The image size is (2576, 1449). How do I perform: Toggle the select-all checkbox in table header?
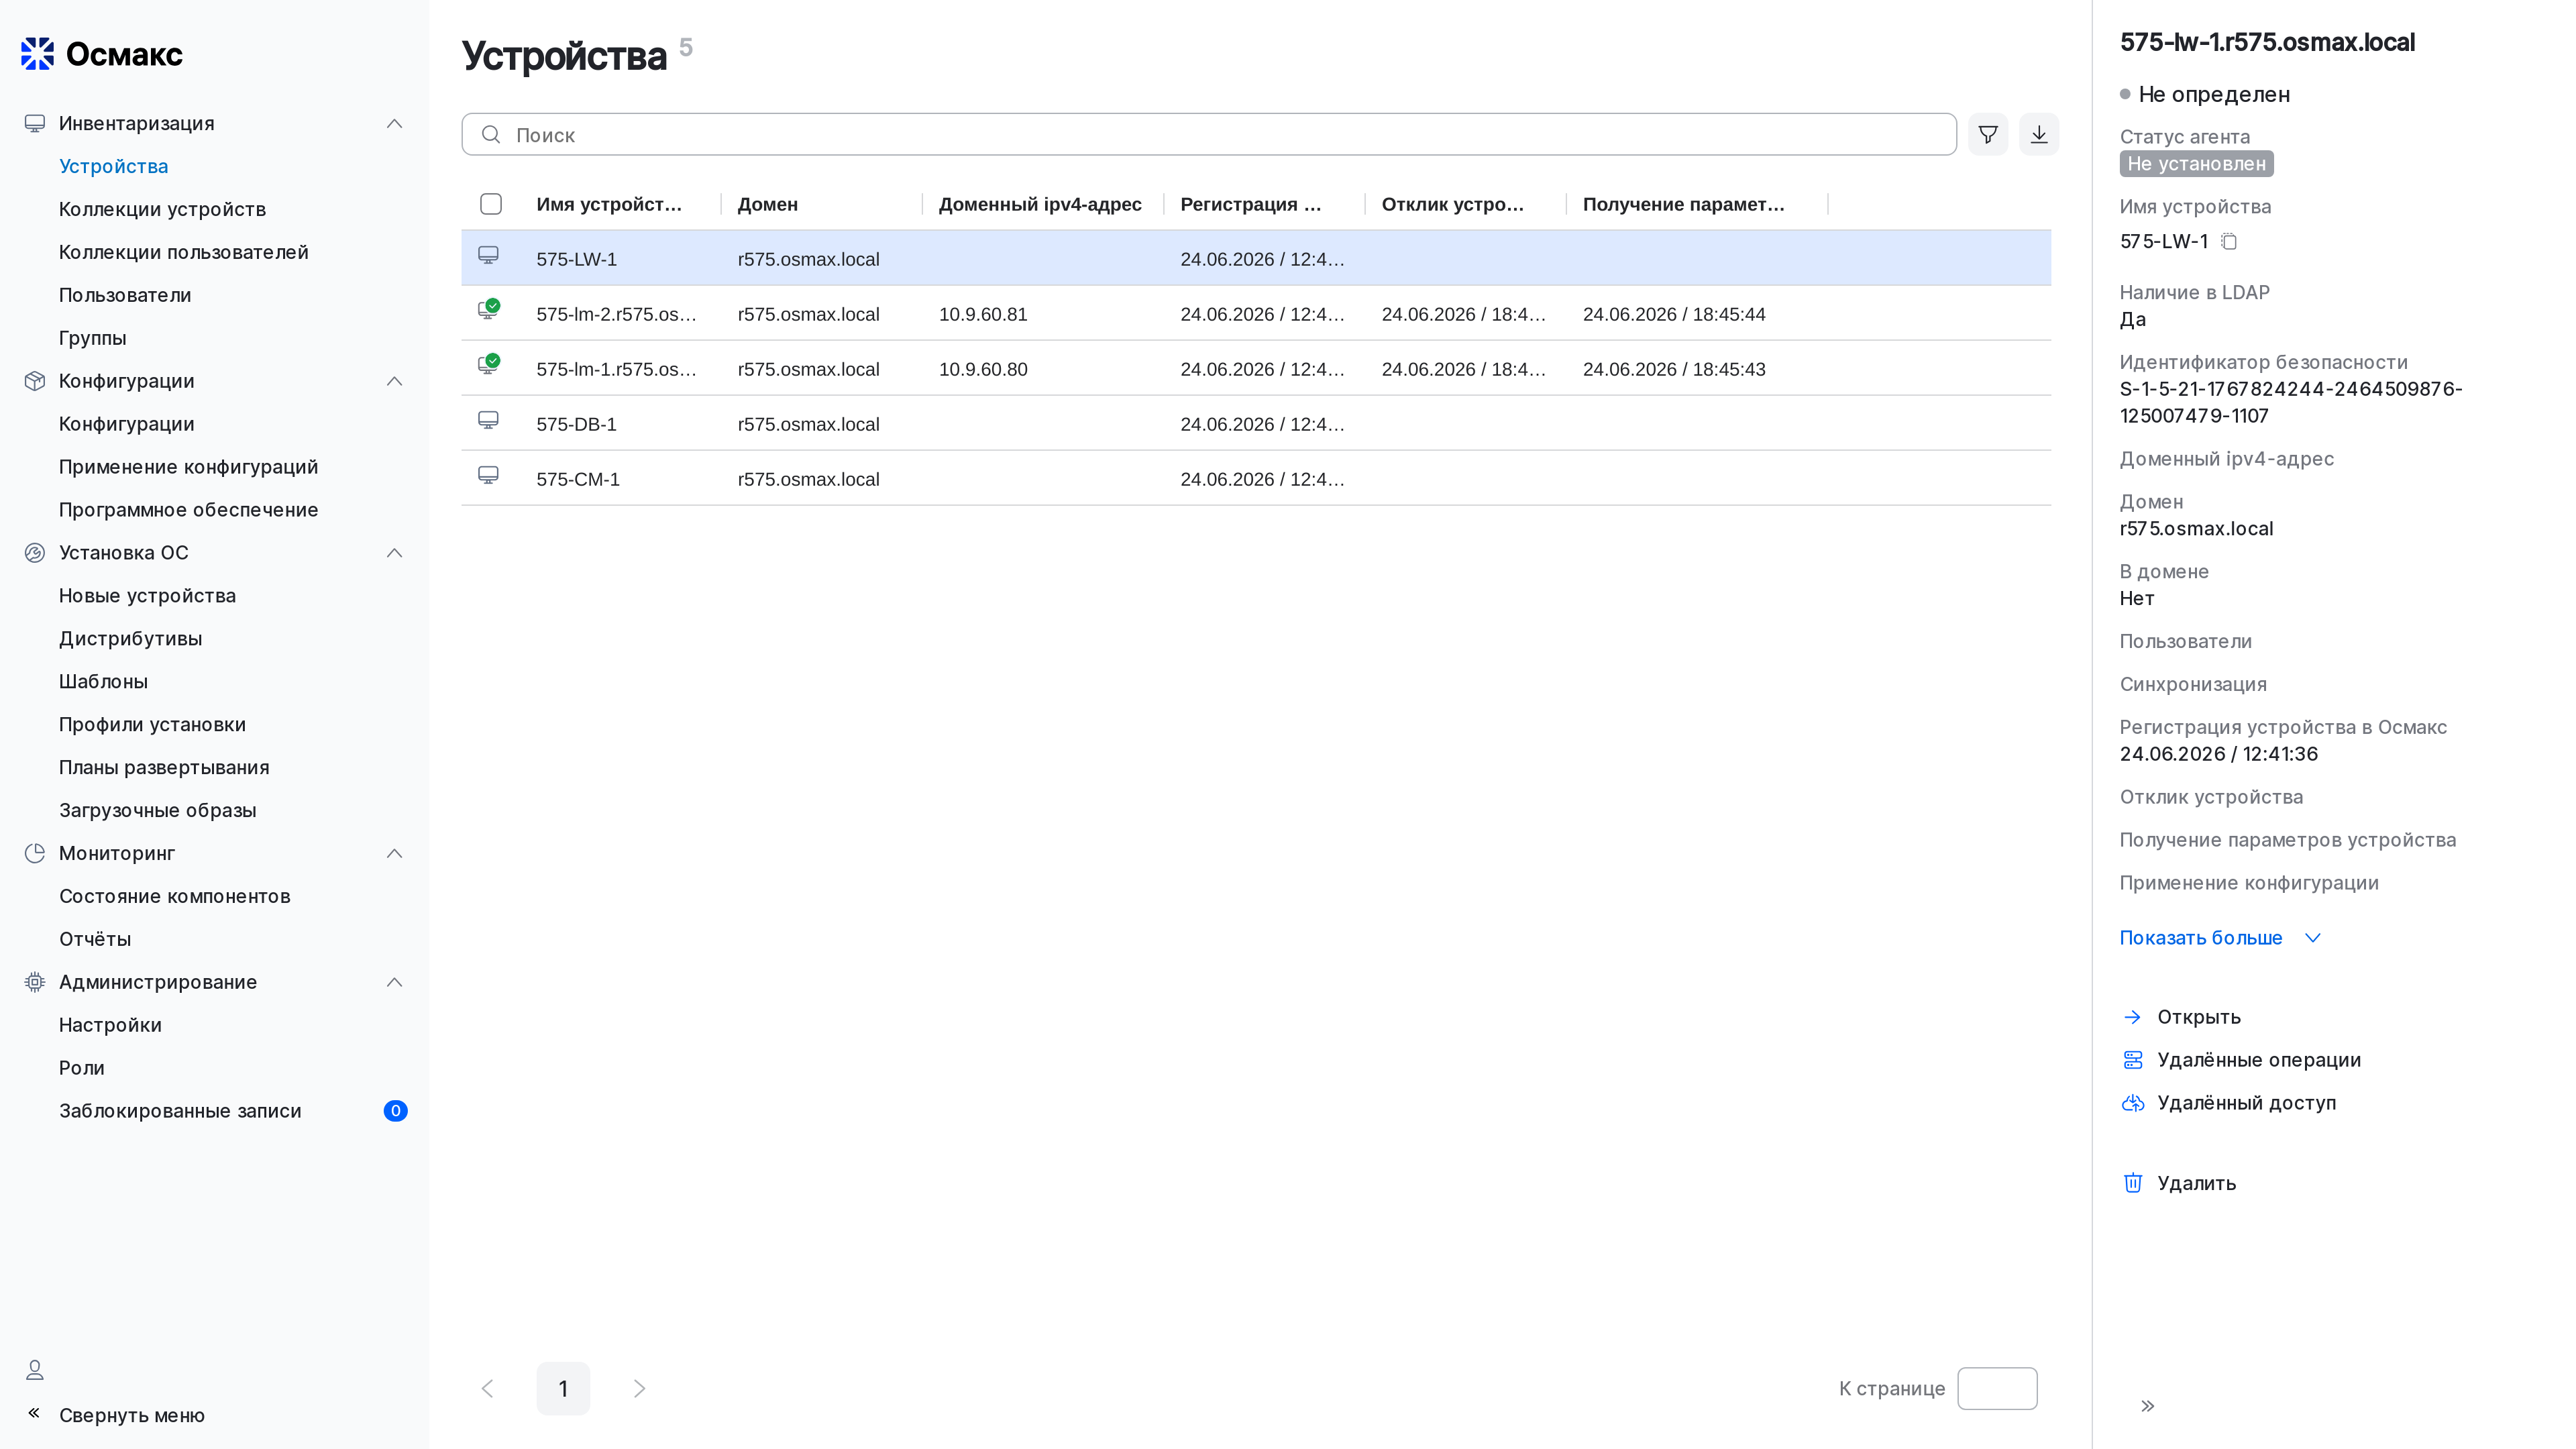point(491,204)
